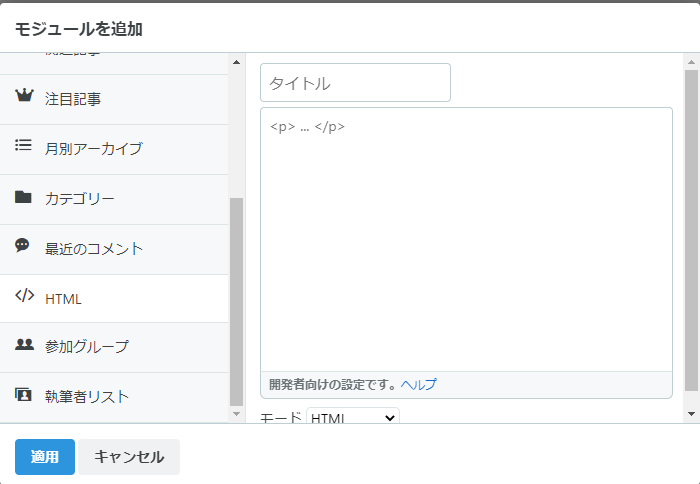
Task: Click the code brackets icon for HTML
Action: point(25,295)
